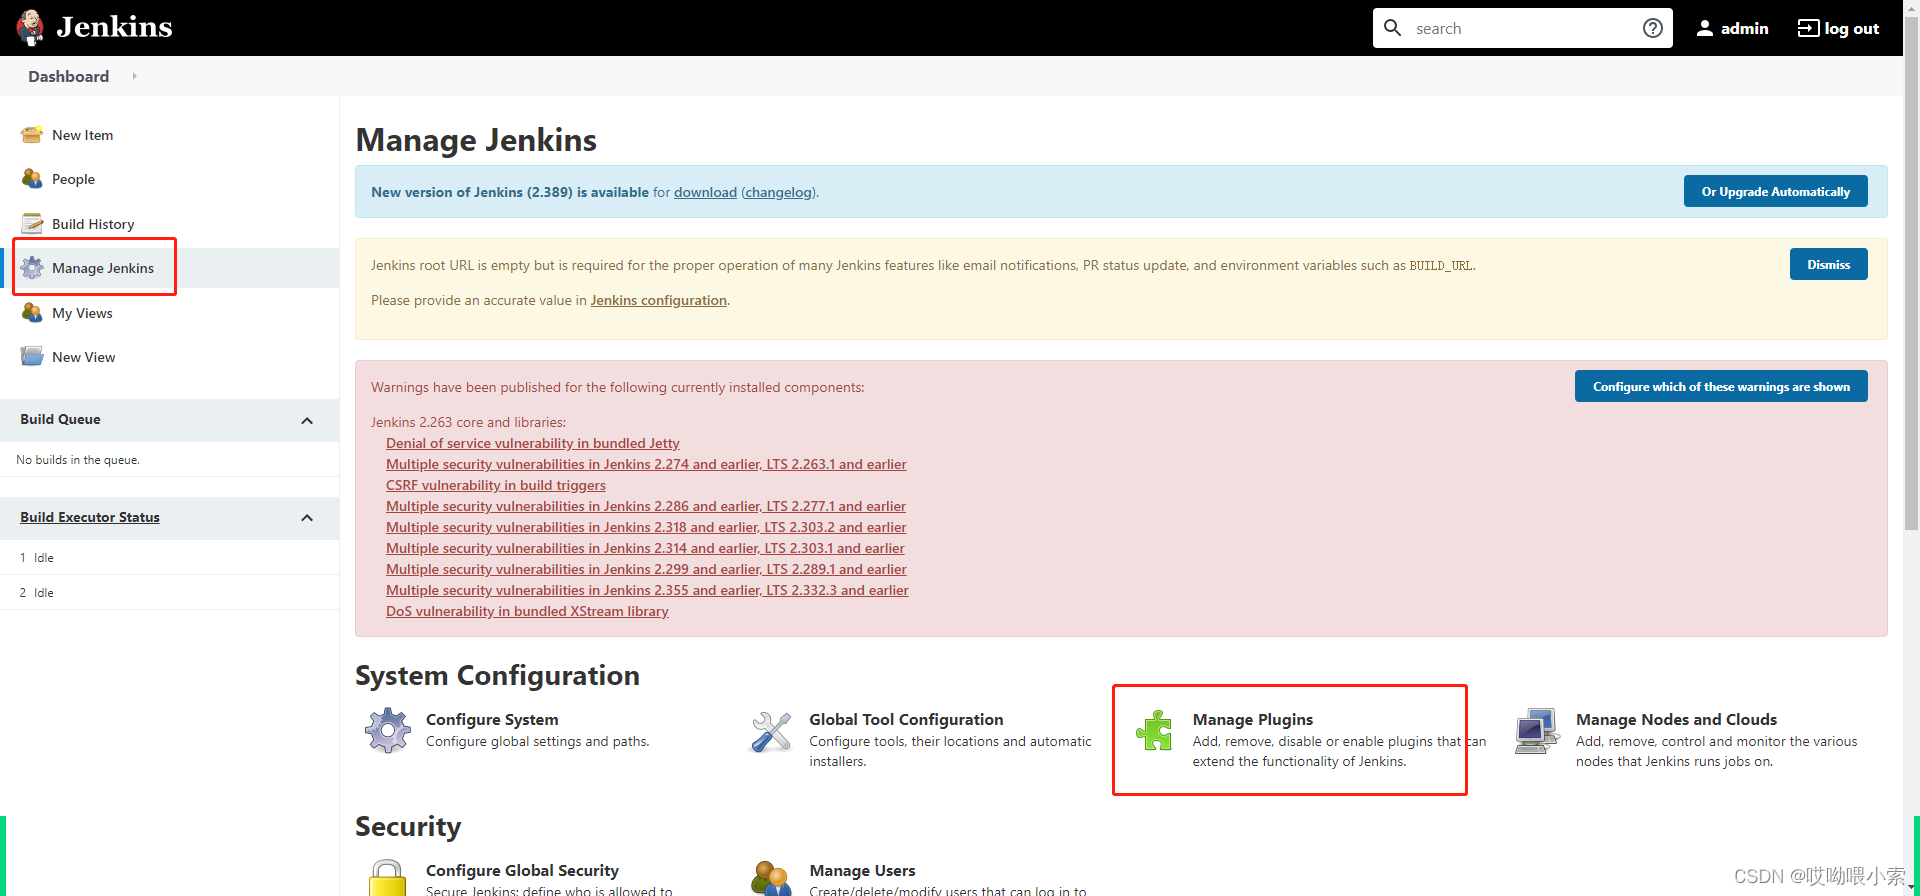Open vulnerabilities link for Jenkins 2.314 and earlier
The image size is (1920, 896).
click(x=645, y=548)
